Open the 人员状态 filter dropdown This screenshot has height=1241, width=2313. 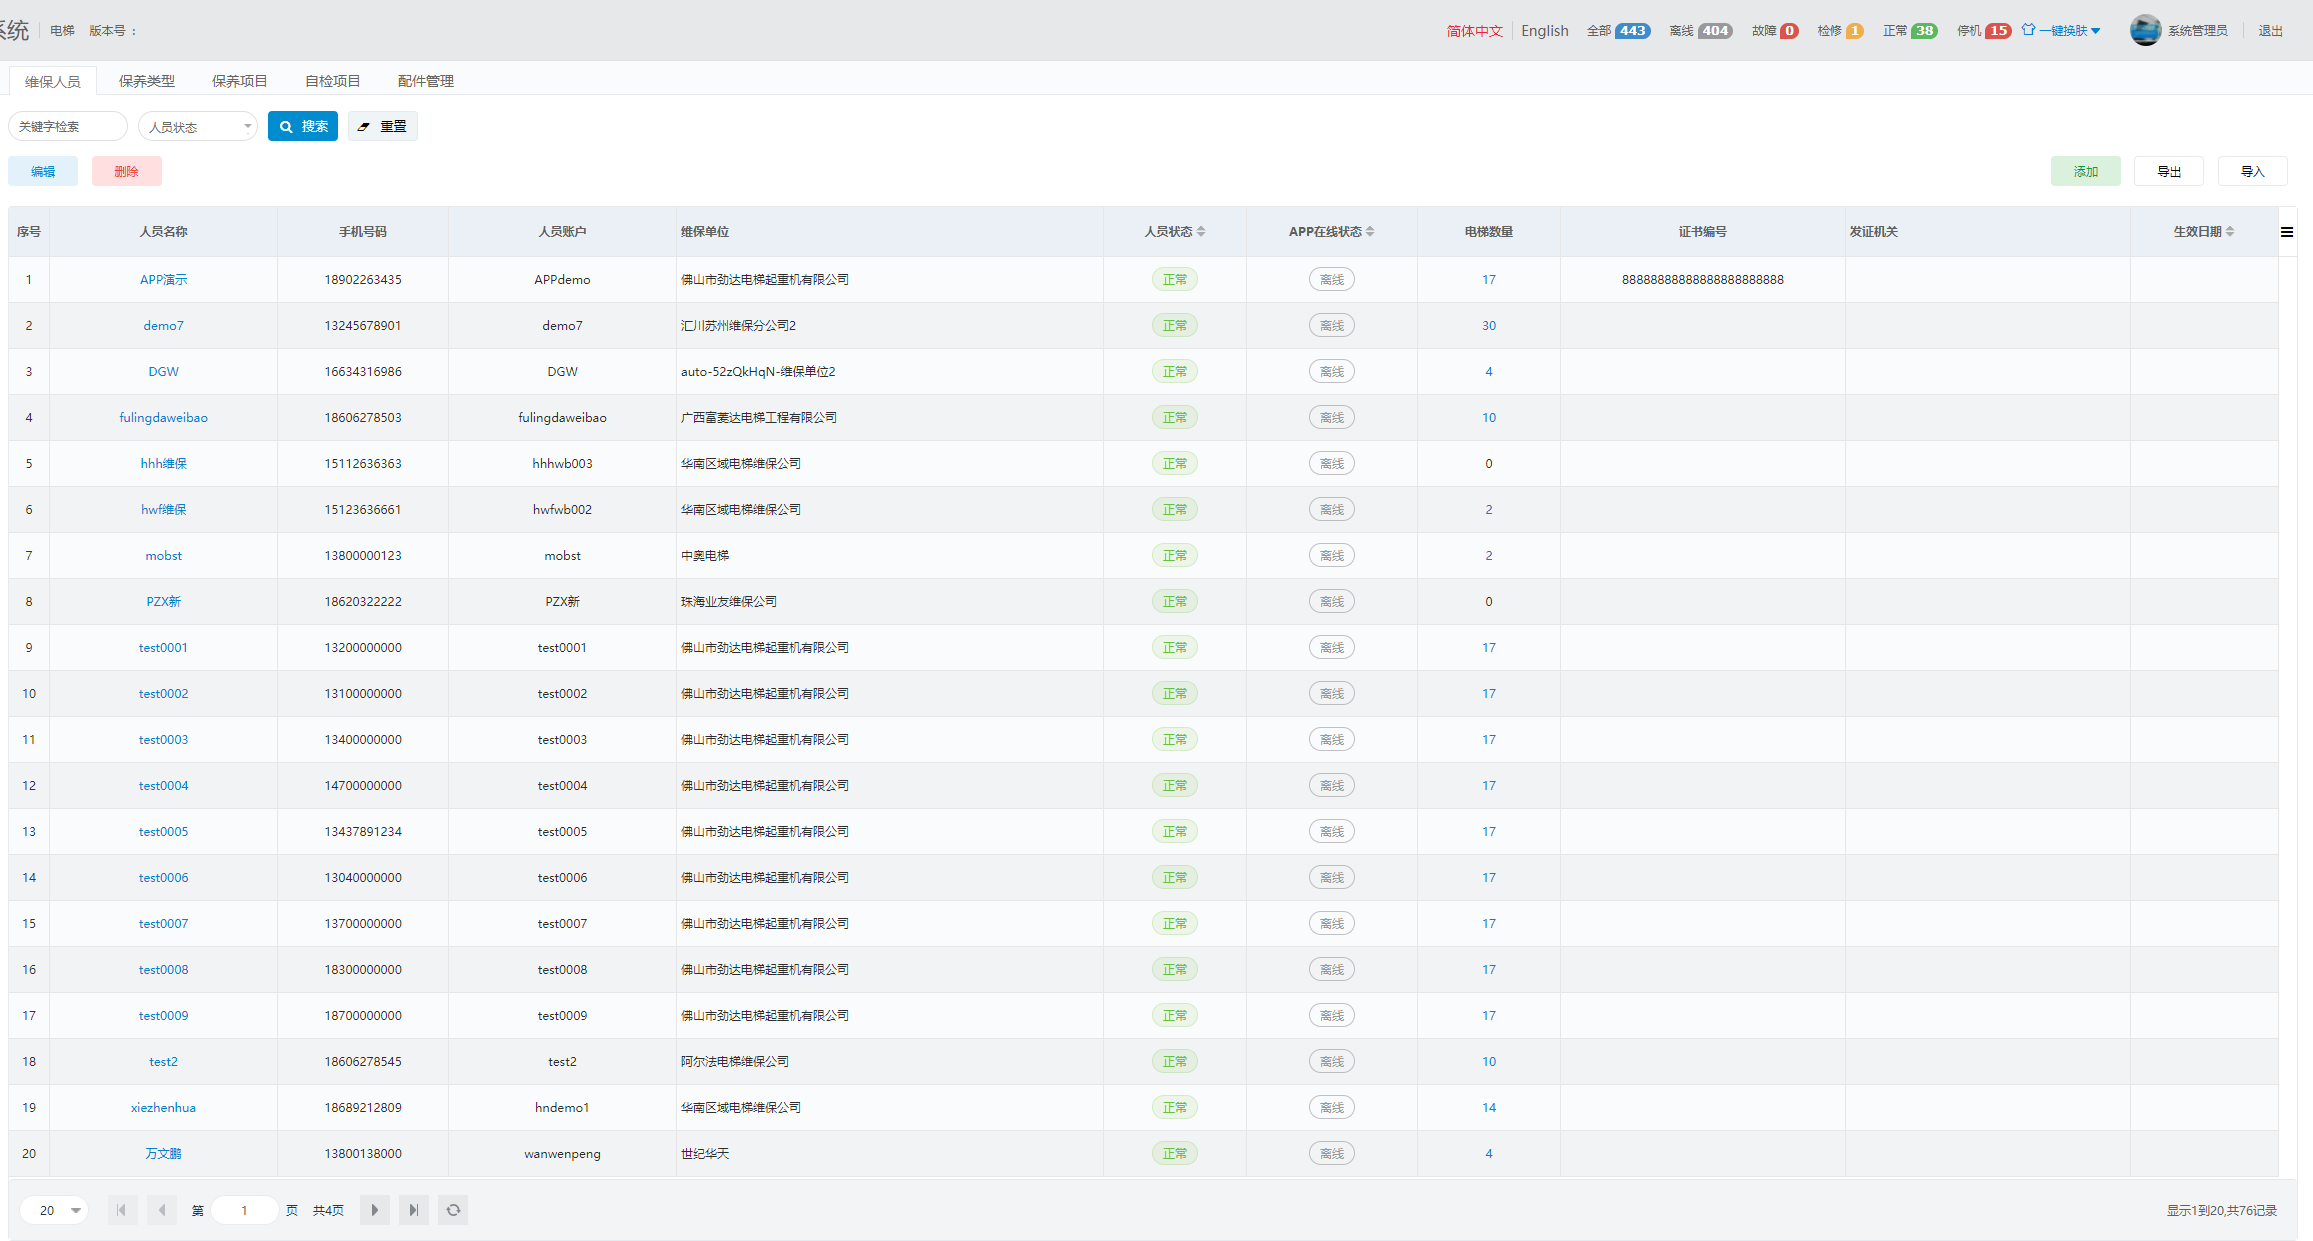pyautogui.click(x=198, y=127)
